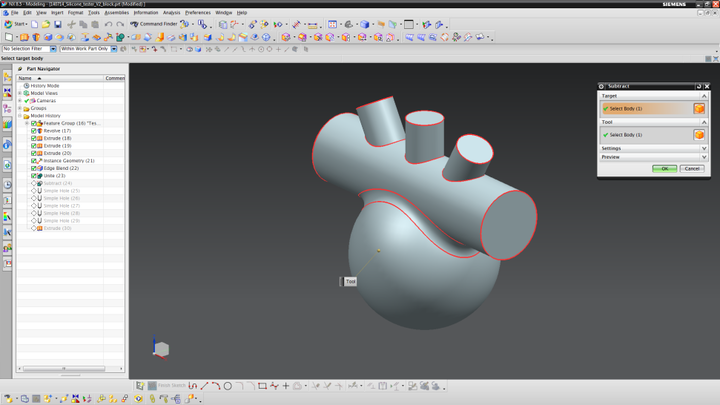
Task: Select the sketch Point plus tool
Action: 286,386
